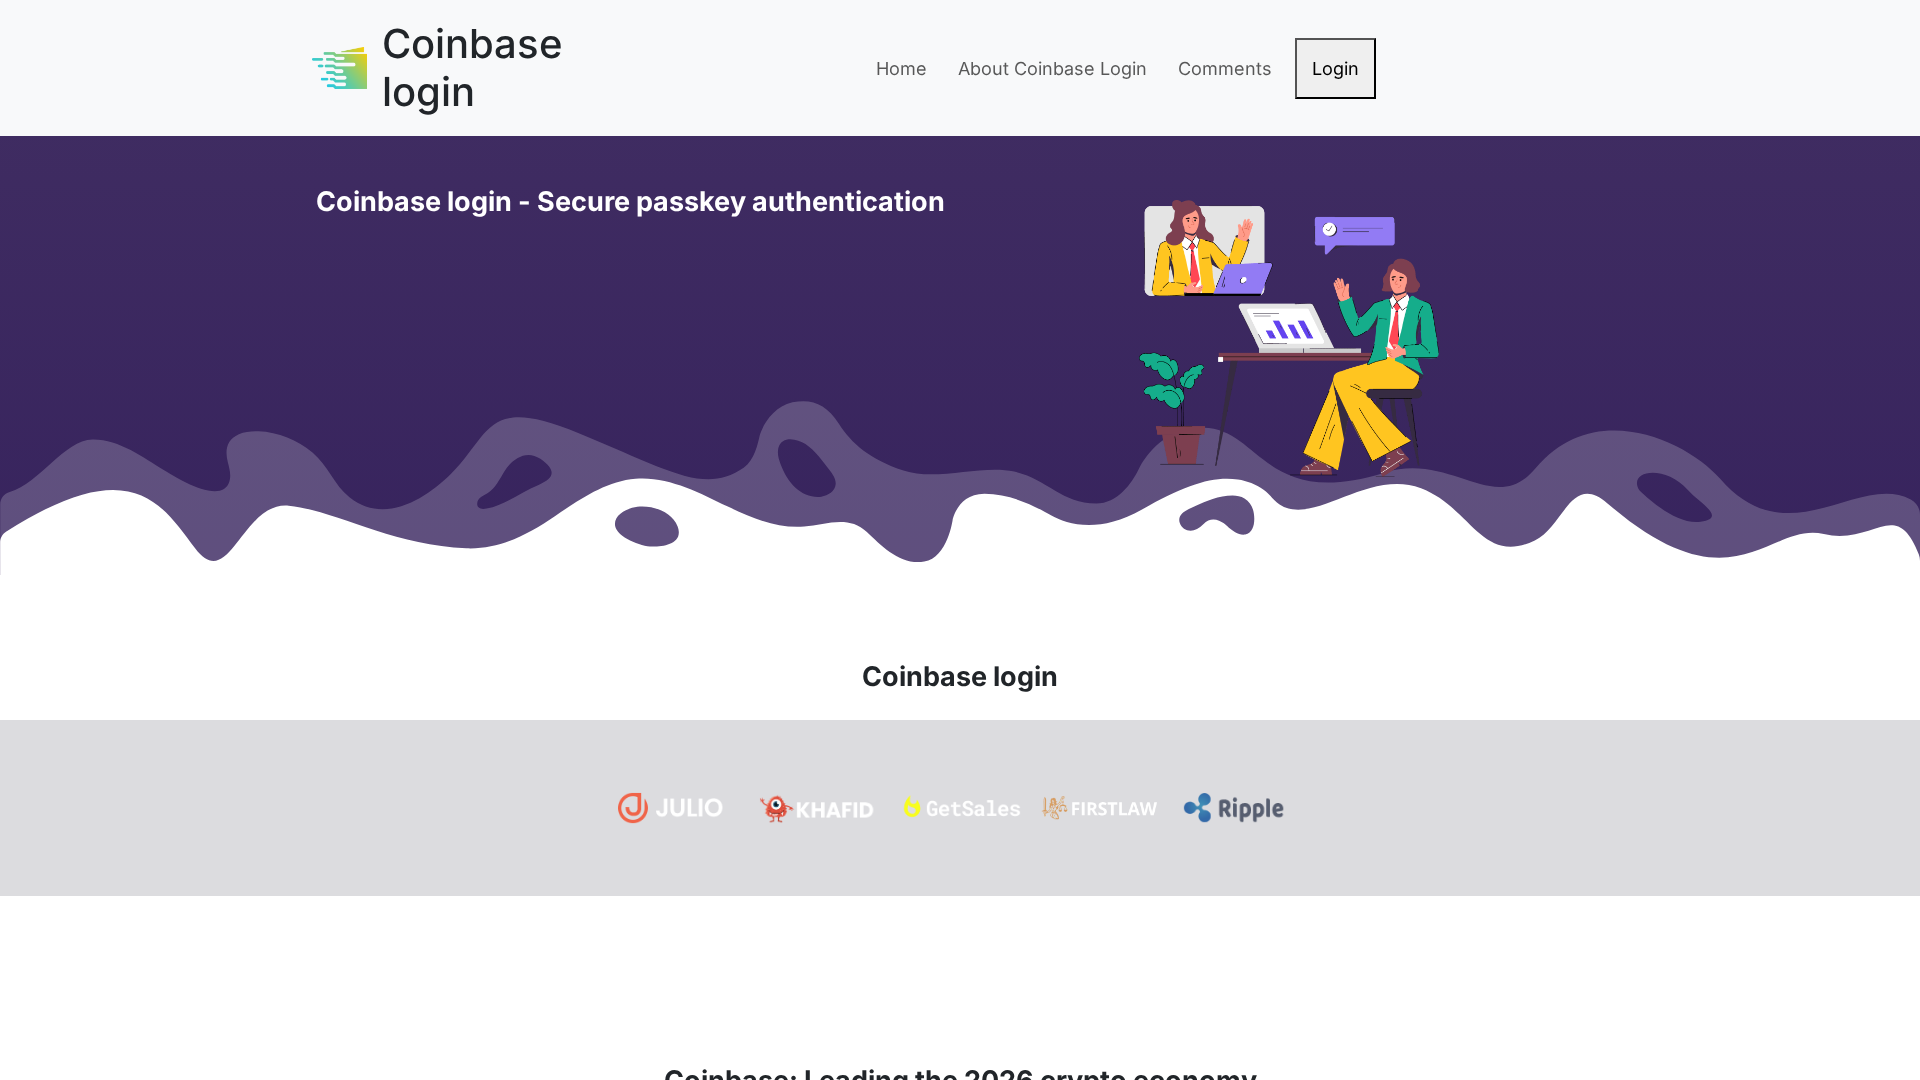The width and height of the screenshot is (1920, 1080).
Task: Click the Coinbase login heading
Action: [x=959, y=676]
